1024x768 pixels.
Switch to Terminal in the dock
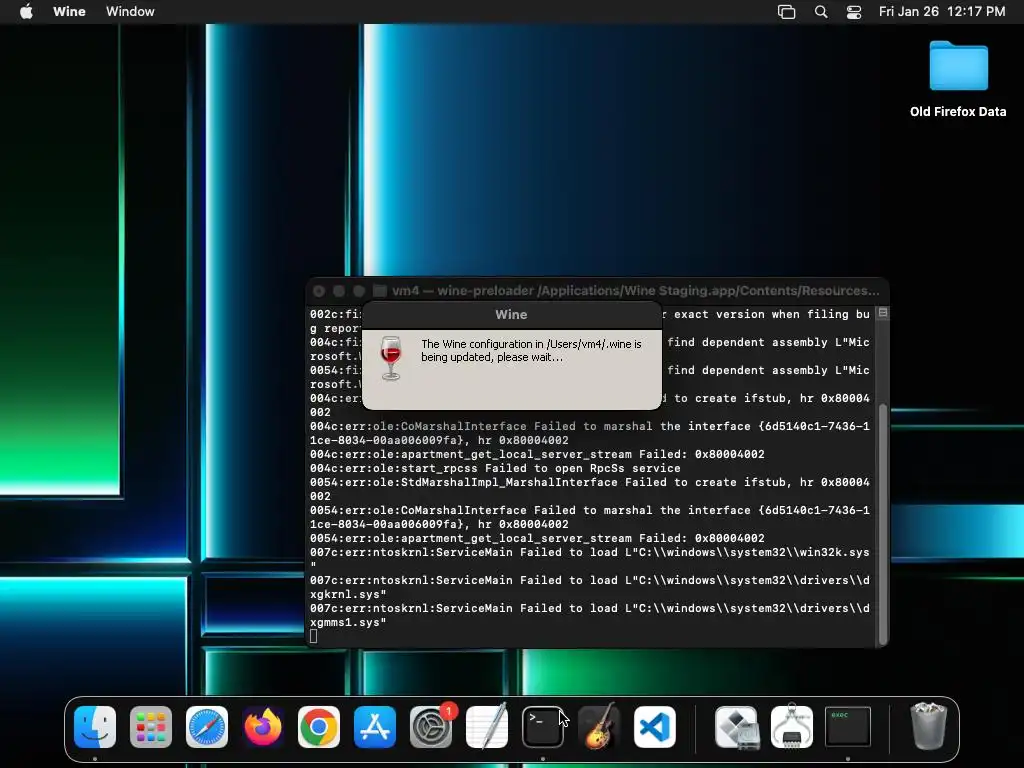543,727
